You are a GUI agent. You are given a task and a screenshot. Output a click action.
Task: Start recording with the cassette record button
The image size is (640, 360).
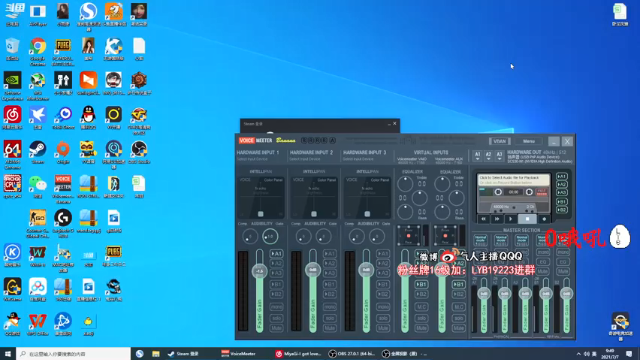[544, 219]
